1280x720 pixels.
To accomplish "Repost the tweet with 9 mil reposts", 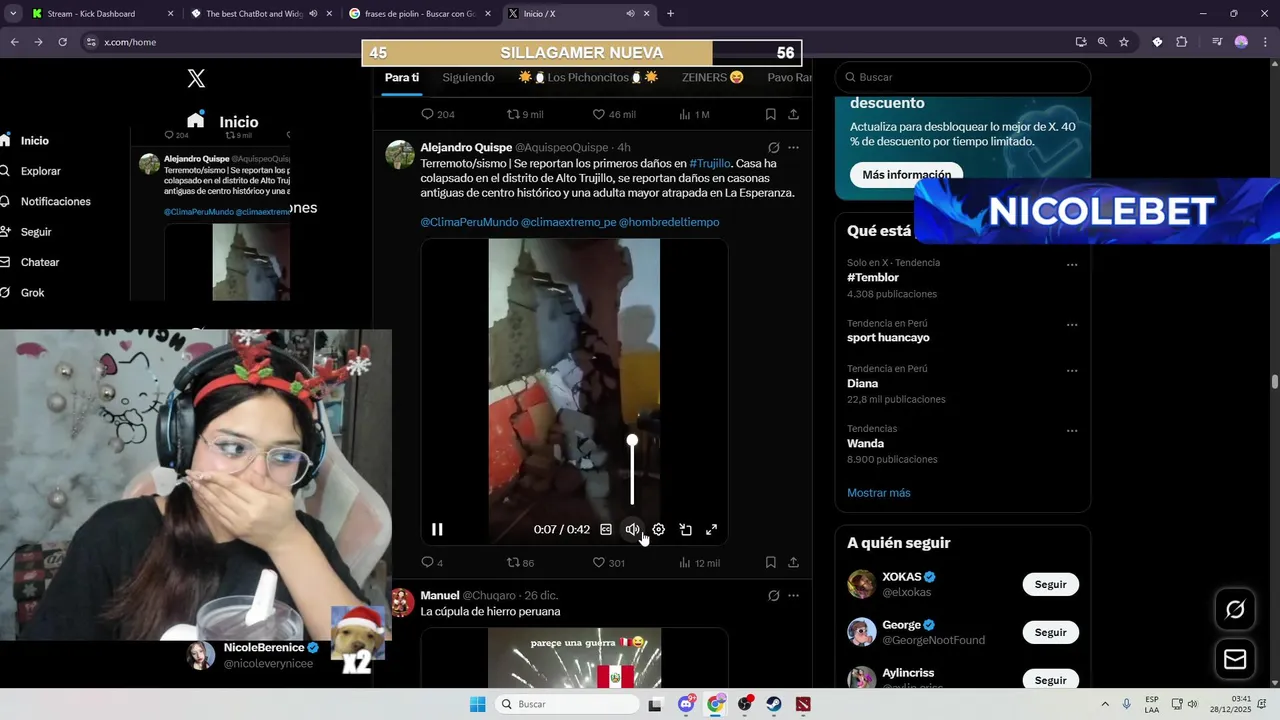I will [x=525, y=114].
